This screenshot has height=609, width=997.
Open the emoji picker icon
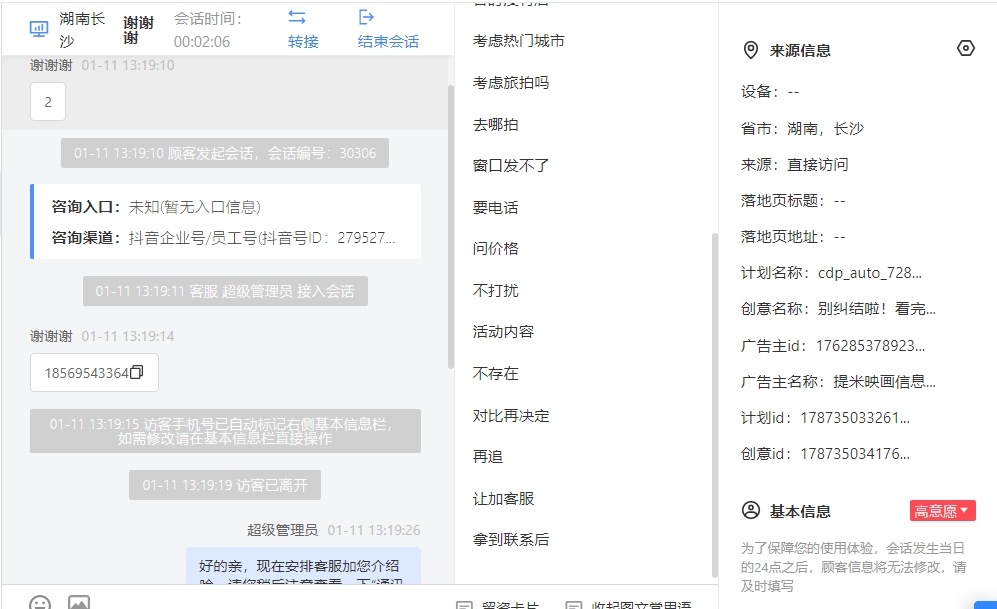40,602
